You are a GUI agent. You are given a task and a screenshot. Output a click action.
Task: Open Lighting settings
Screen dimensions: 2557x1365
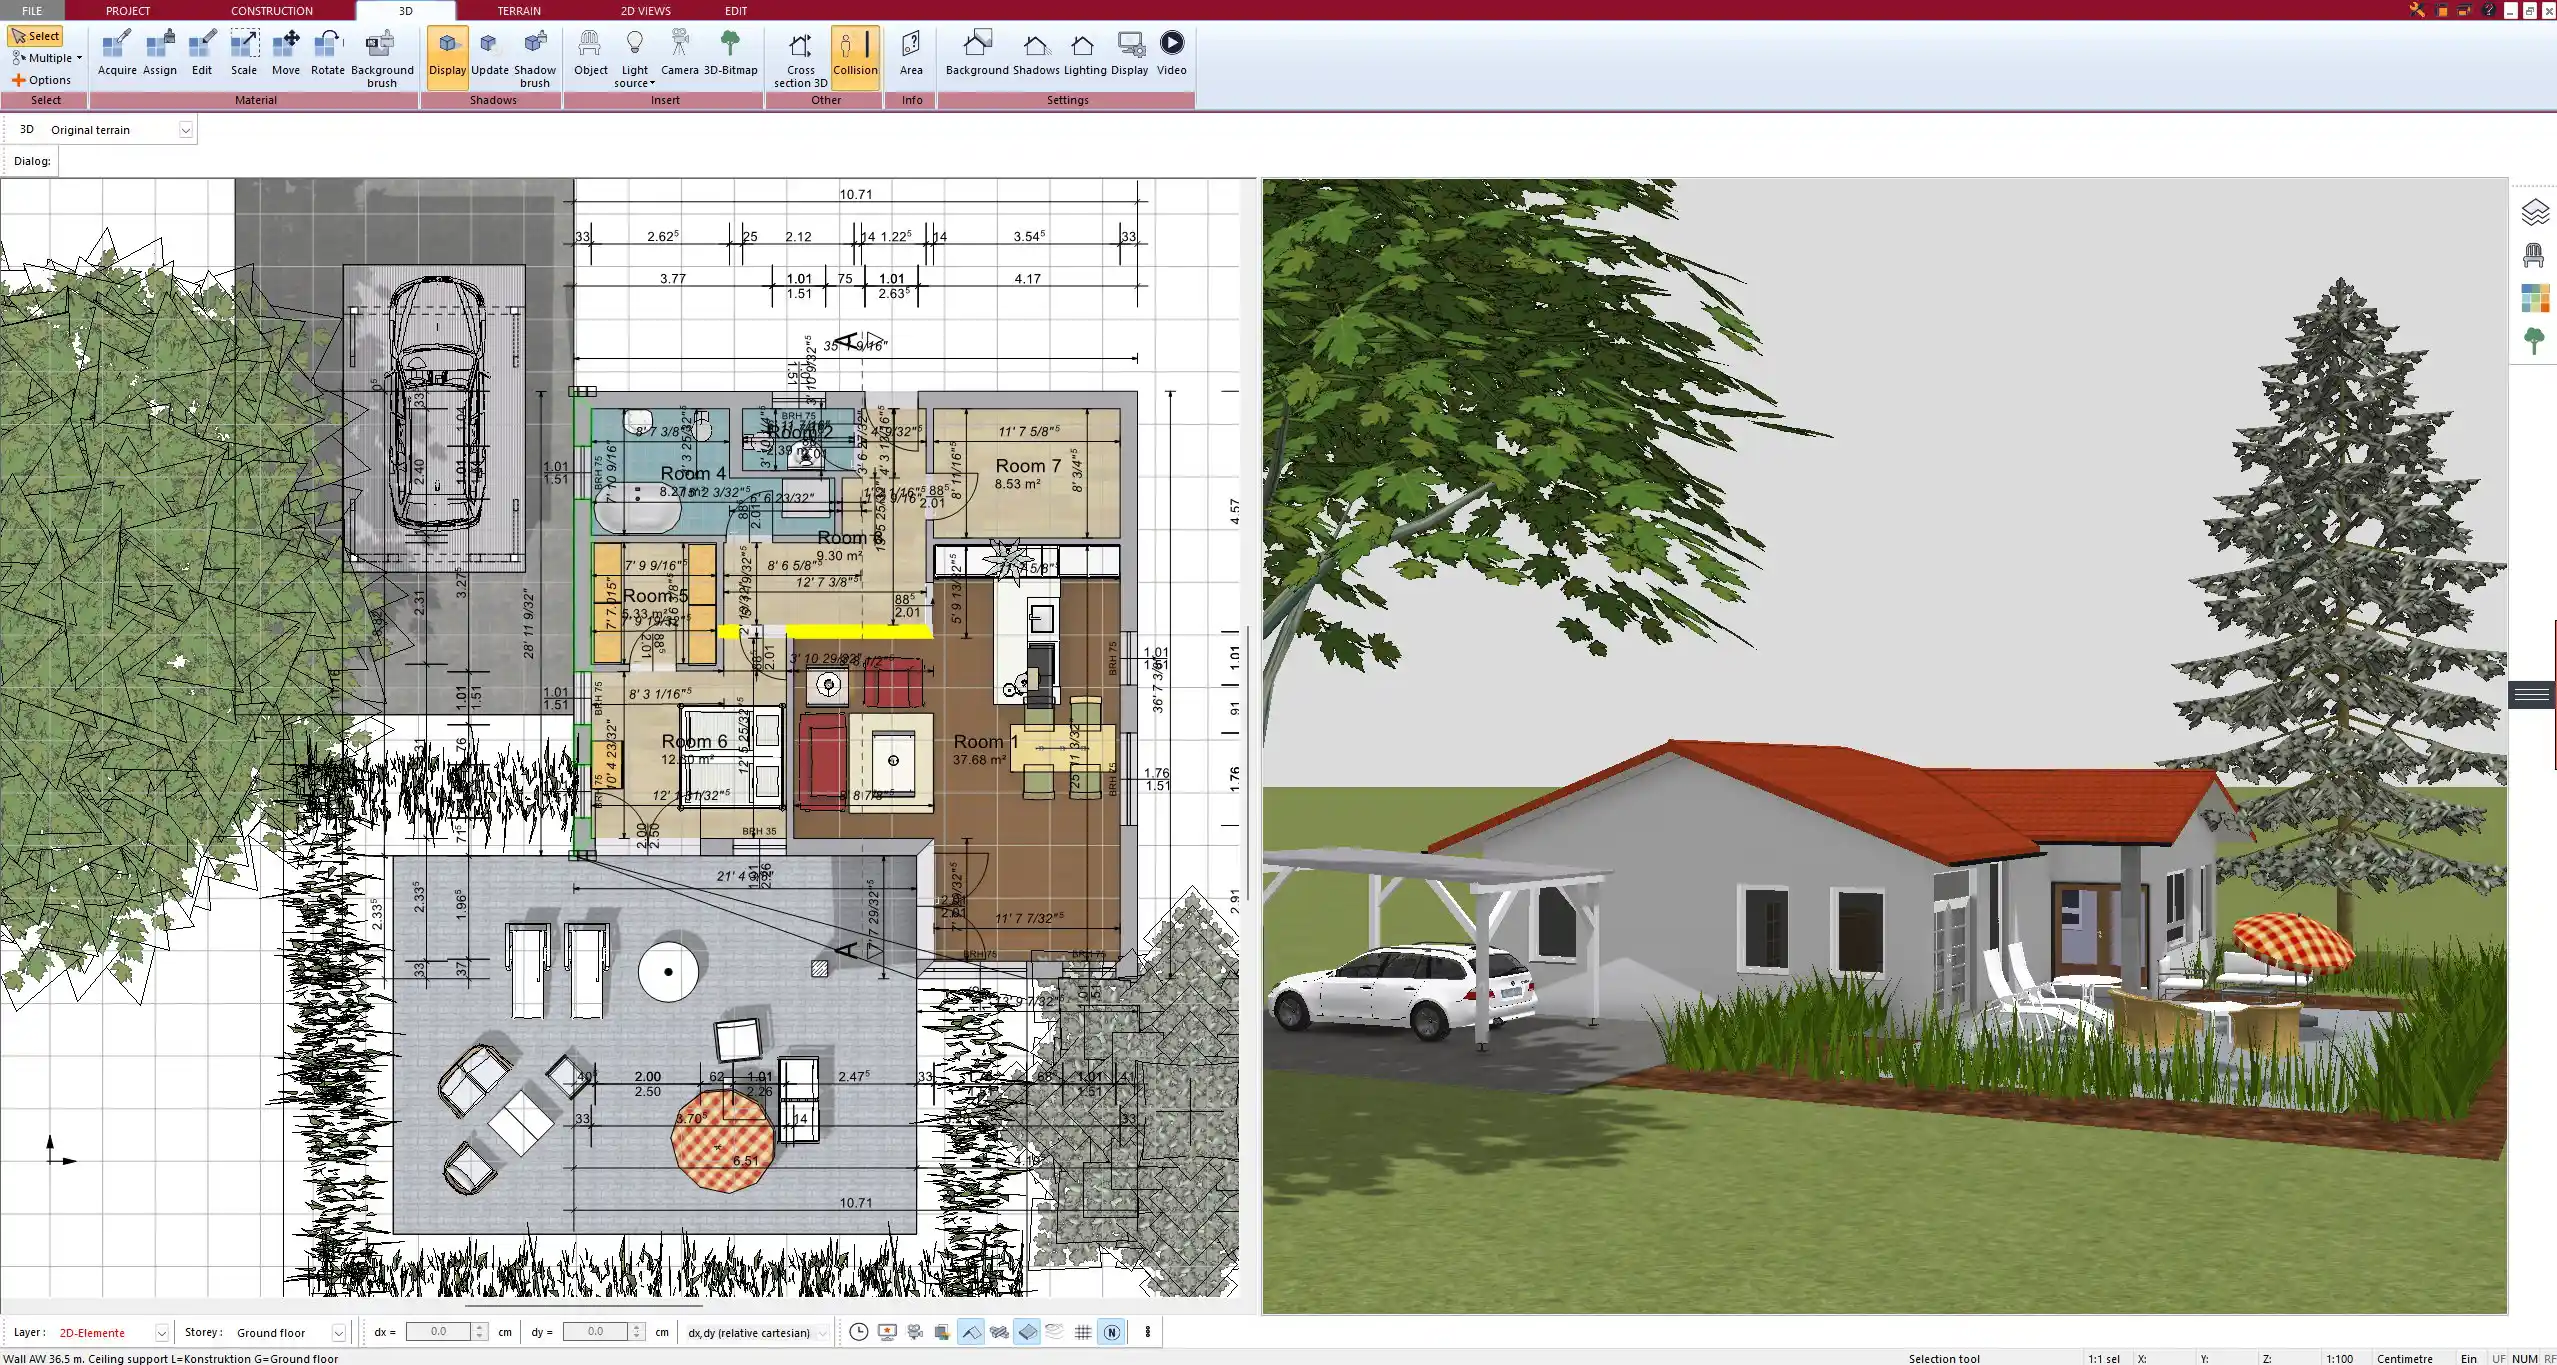click(1085, 54)
